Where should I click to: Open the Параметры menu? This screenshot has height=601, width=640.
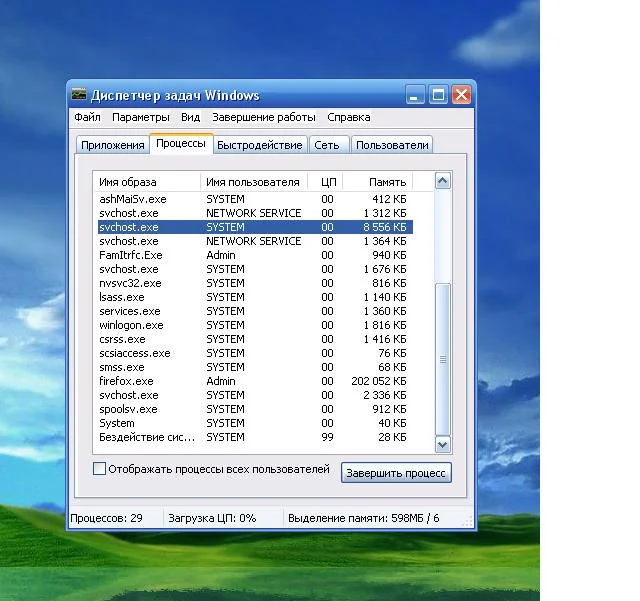click(x=140, y=117)
